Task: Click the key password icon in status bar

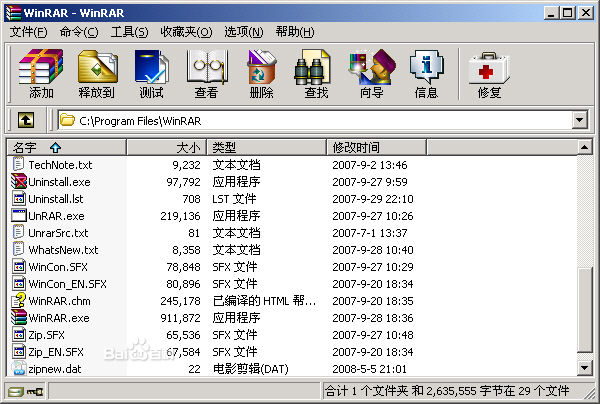Action: point(35,392)
